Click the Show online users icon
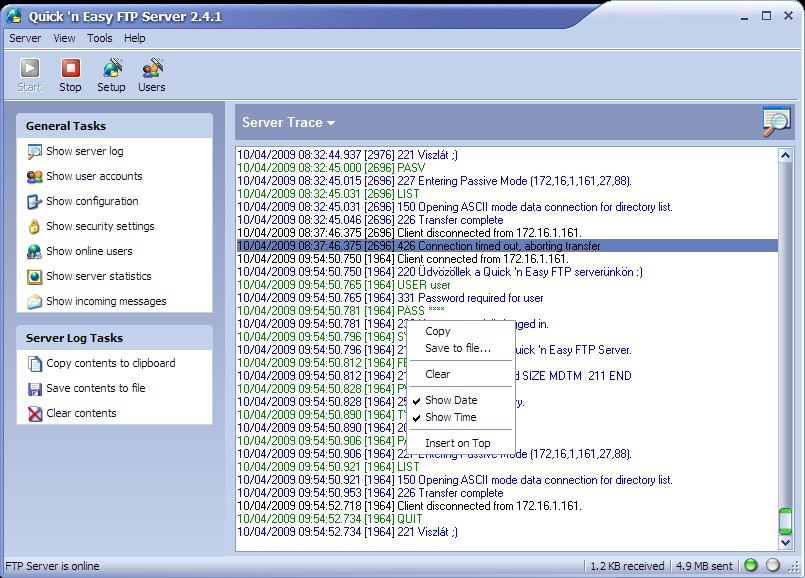The height and width of the screenshot is (578, 805). 34,252
